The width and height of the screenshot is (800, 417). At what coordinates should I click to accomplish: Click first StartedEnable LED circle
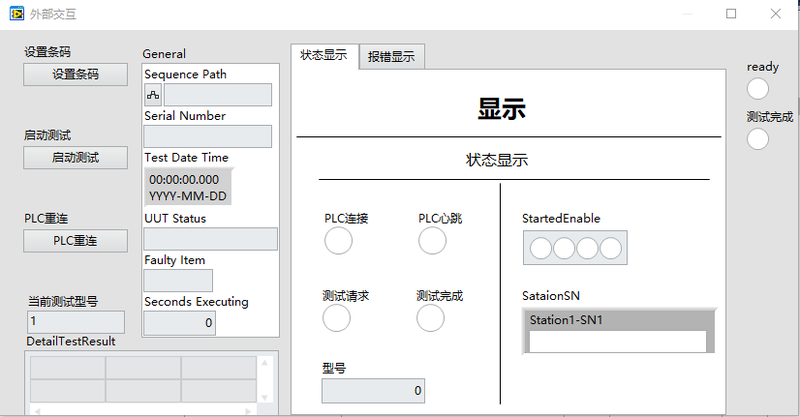coord(541,248)
